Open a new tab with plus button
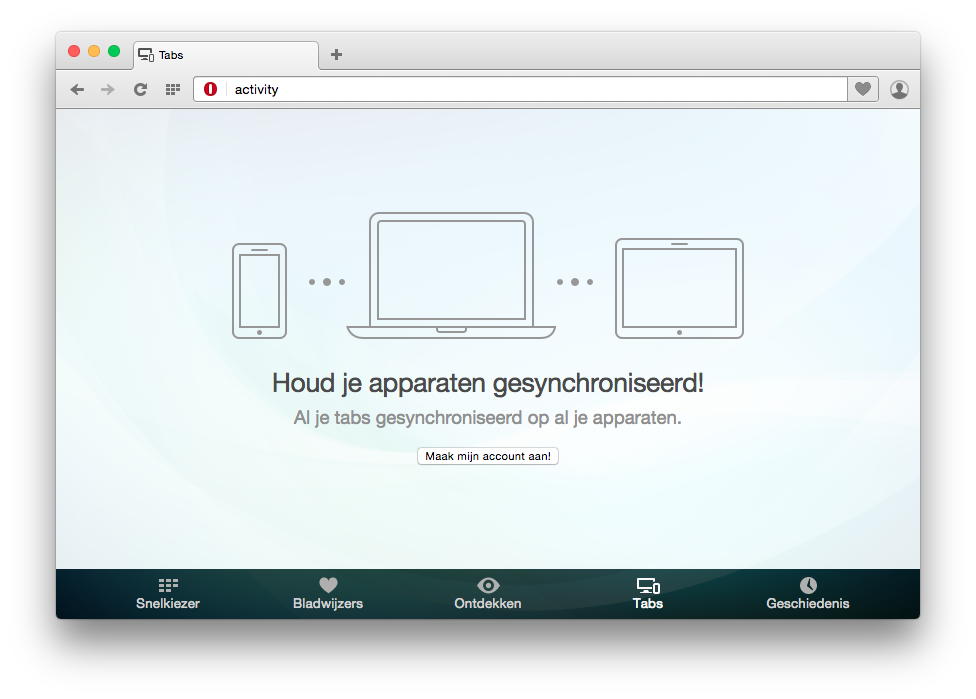 click(336, 55)
